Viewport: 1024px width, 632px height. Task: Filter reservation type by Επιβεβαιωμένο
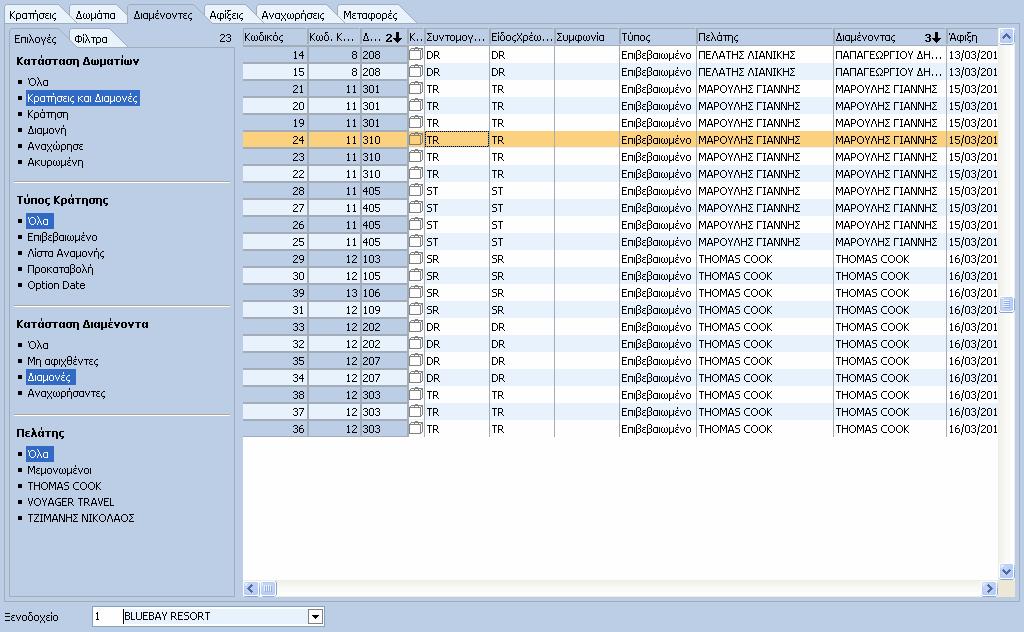coord(62,237)
